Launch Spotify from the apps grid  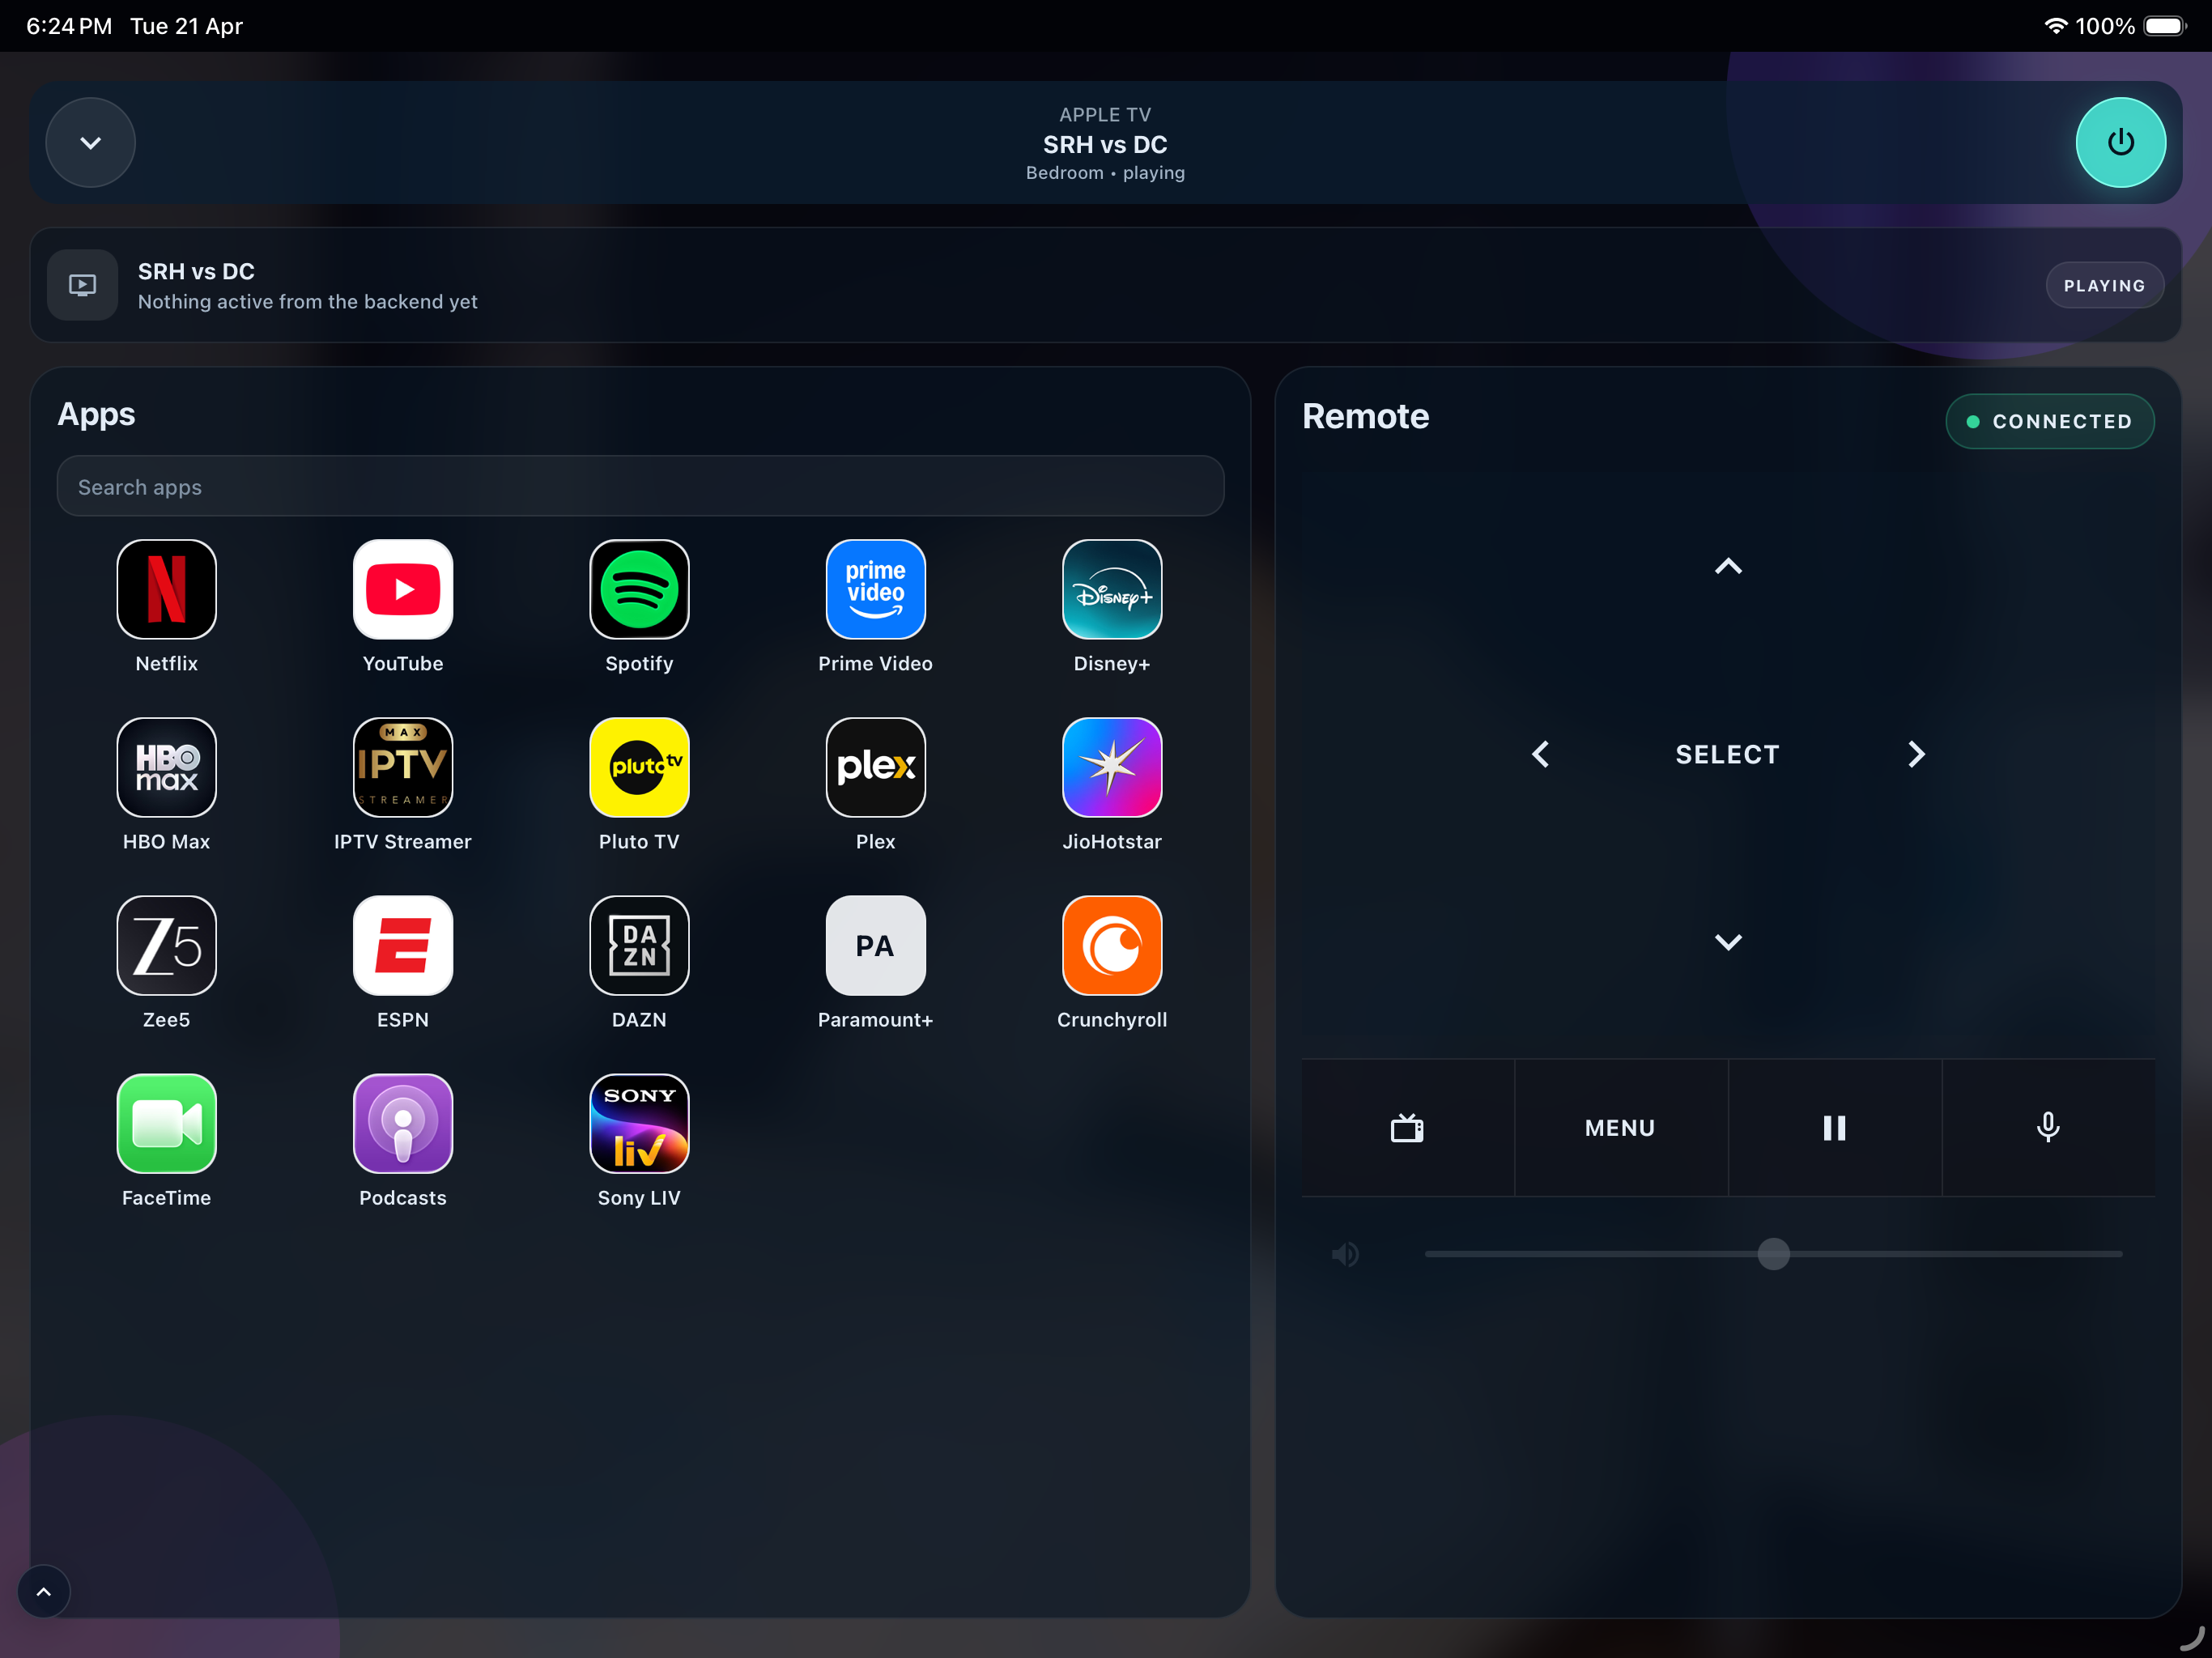[639, 589]
